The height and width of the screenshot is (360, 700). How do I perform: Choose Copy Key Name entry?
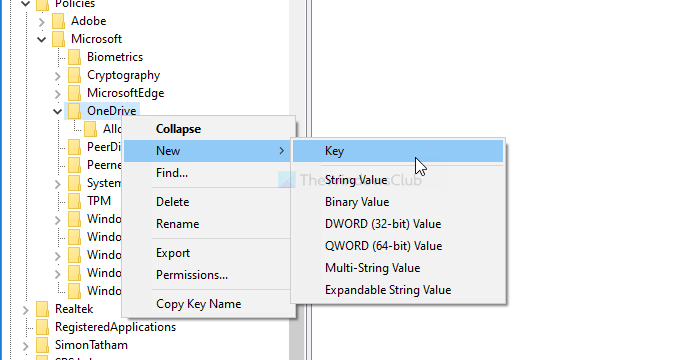(199, 304)
